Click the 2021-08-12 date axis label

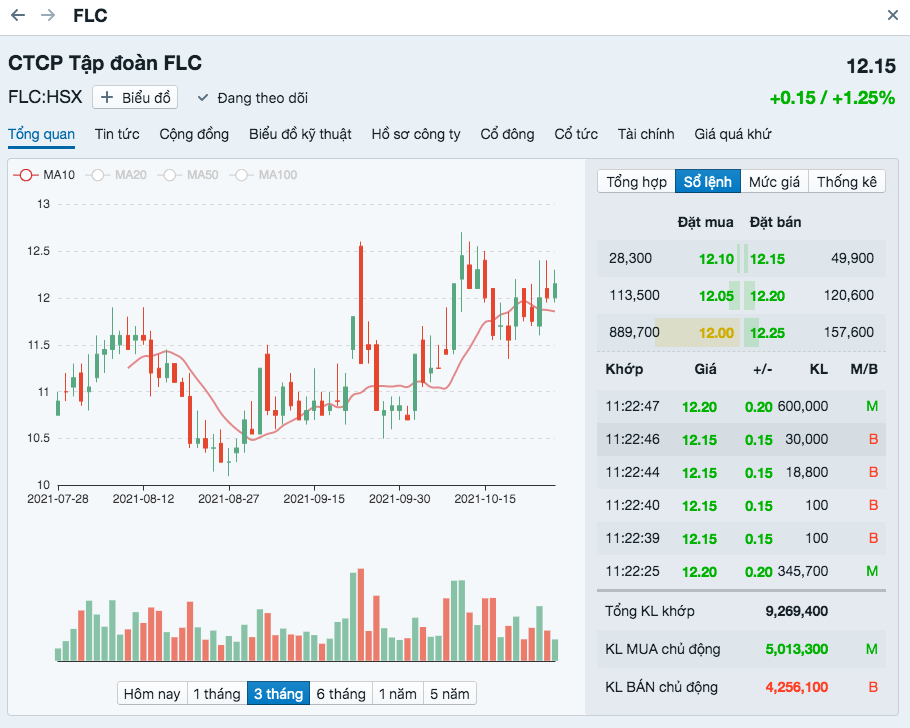pos(143,499)
